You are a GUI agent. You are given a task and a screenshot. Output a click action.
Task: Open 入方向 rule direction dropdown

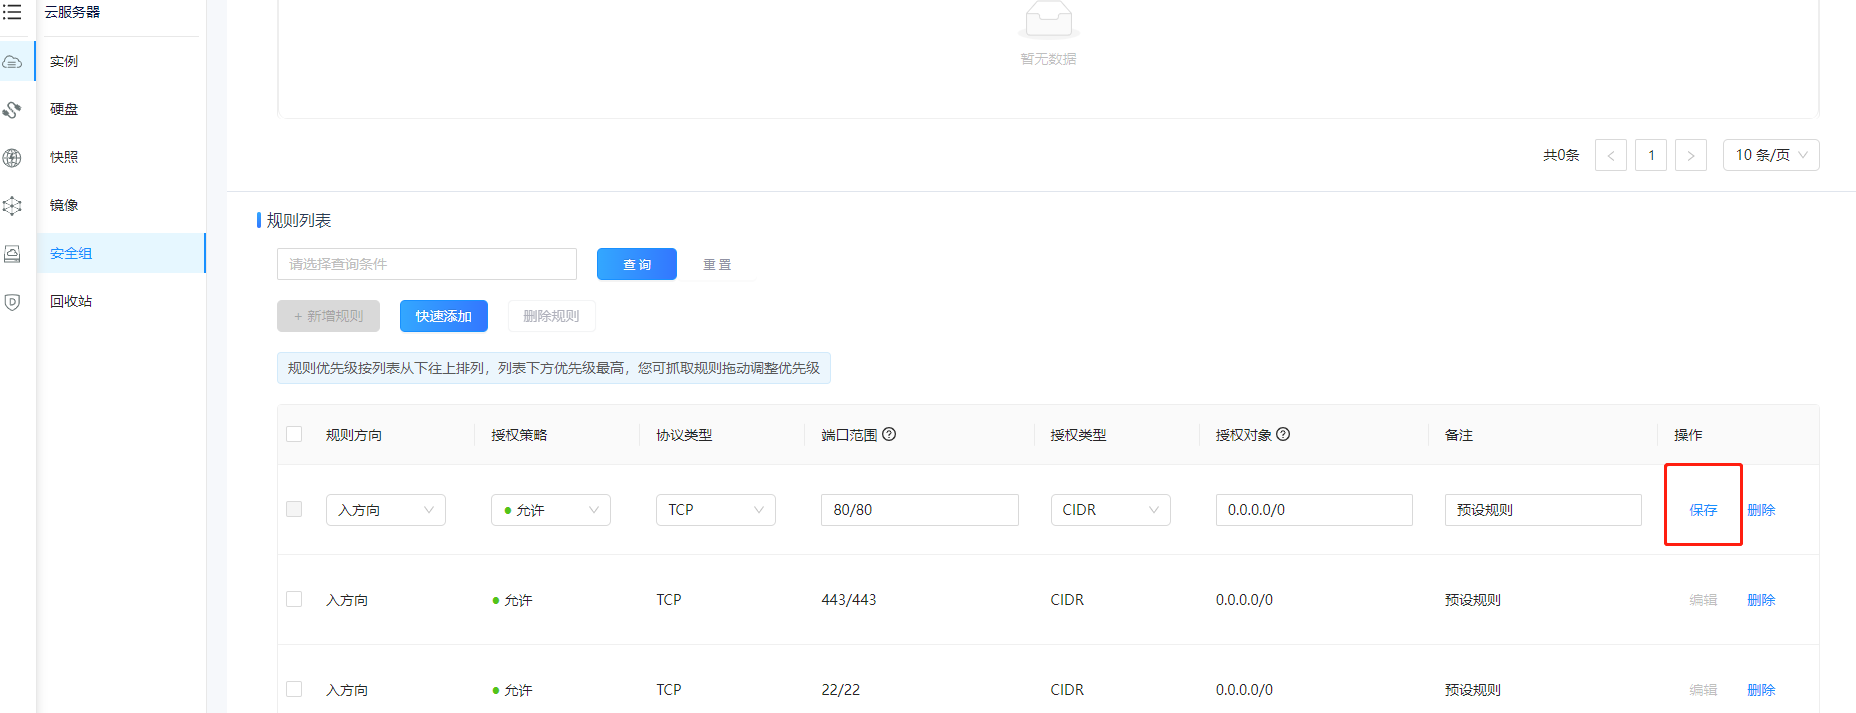pyautogui.click(x=386, y=510)
